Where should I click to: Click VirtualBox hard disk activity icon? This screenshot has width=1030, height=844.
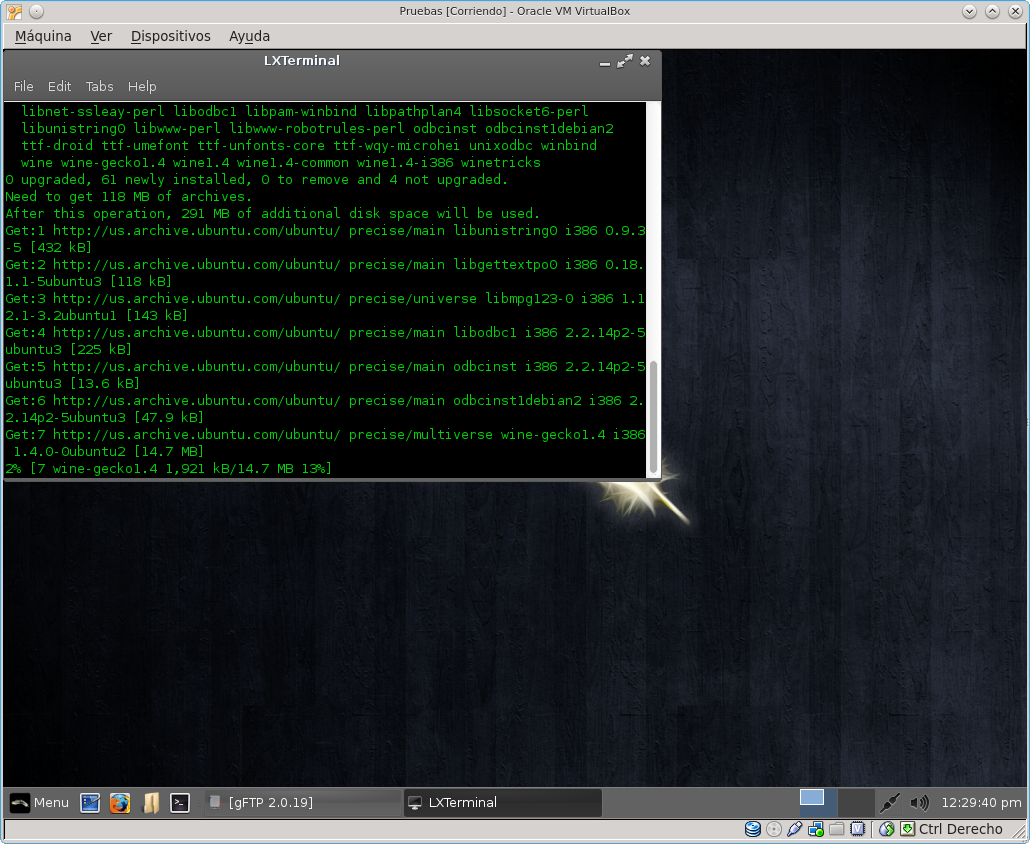(x=753, y=829)
